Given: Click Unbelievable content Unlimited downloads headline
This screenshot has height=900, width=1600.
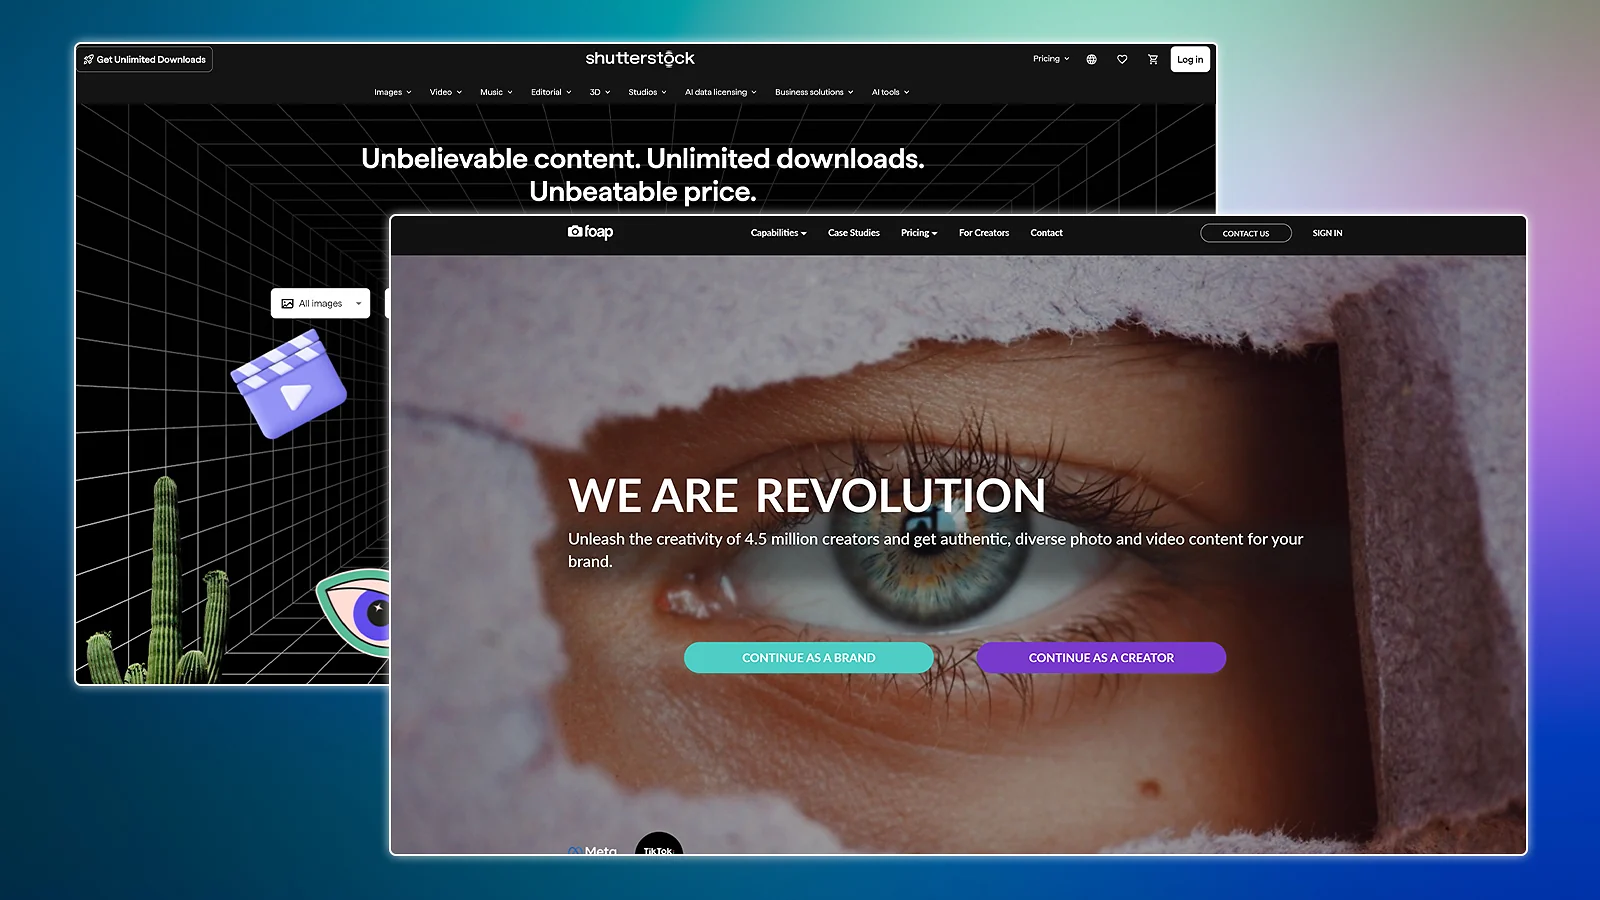Looking at the screenshot, I should [643, 175].
